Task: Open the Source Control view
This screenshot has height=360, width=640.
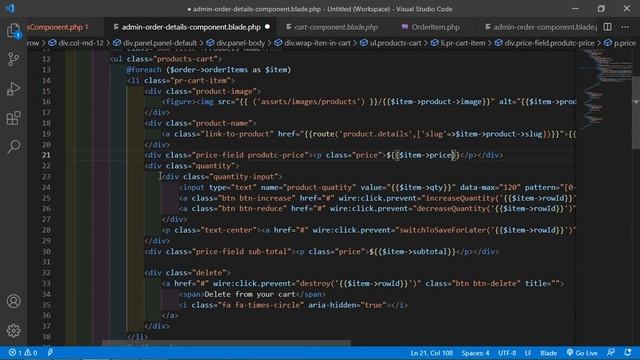Action: 13,60
